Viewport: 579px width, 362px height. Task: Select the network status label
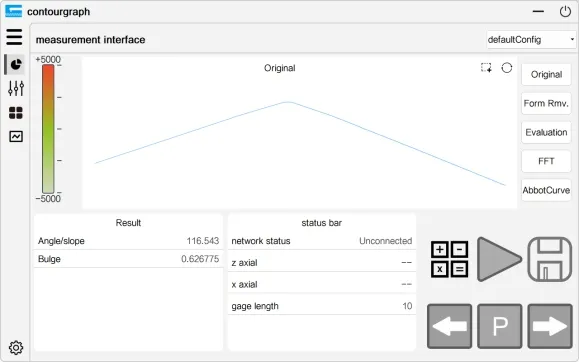[261, 241]
